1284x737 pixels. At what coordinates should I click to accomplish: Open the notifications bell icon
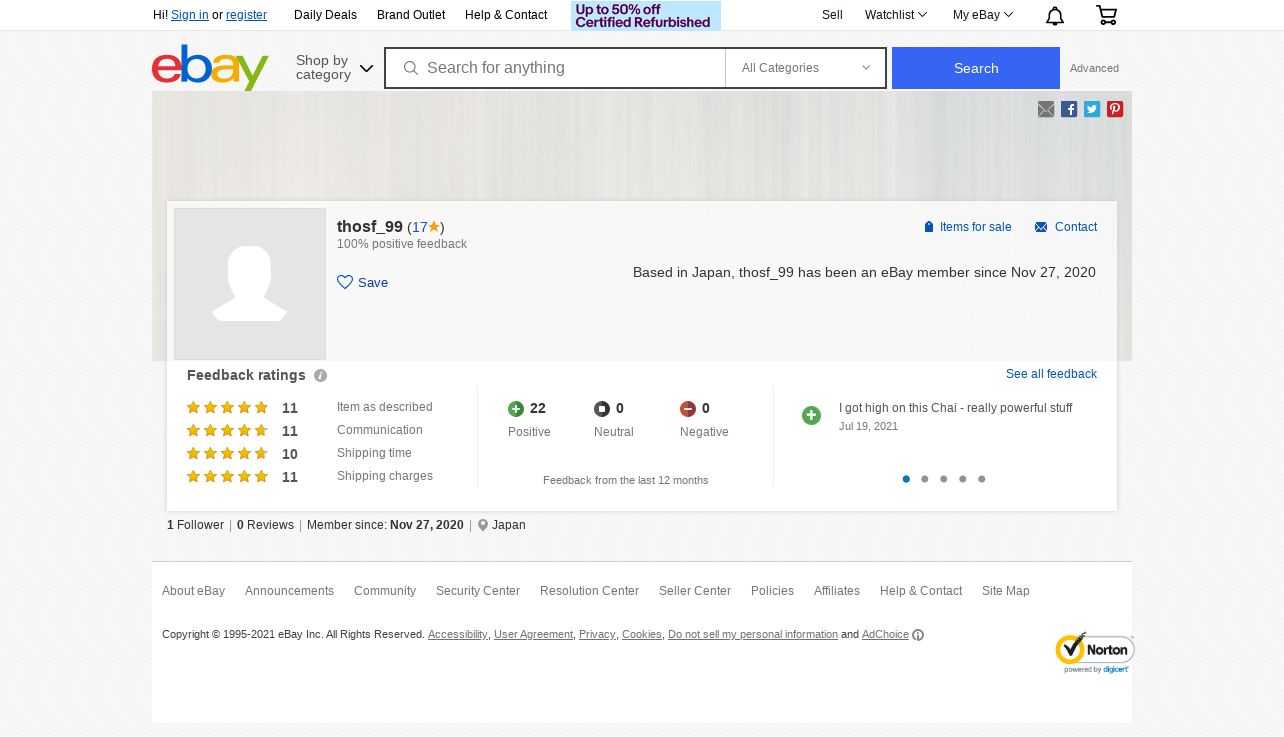[x=1055, y=15]
